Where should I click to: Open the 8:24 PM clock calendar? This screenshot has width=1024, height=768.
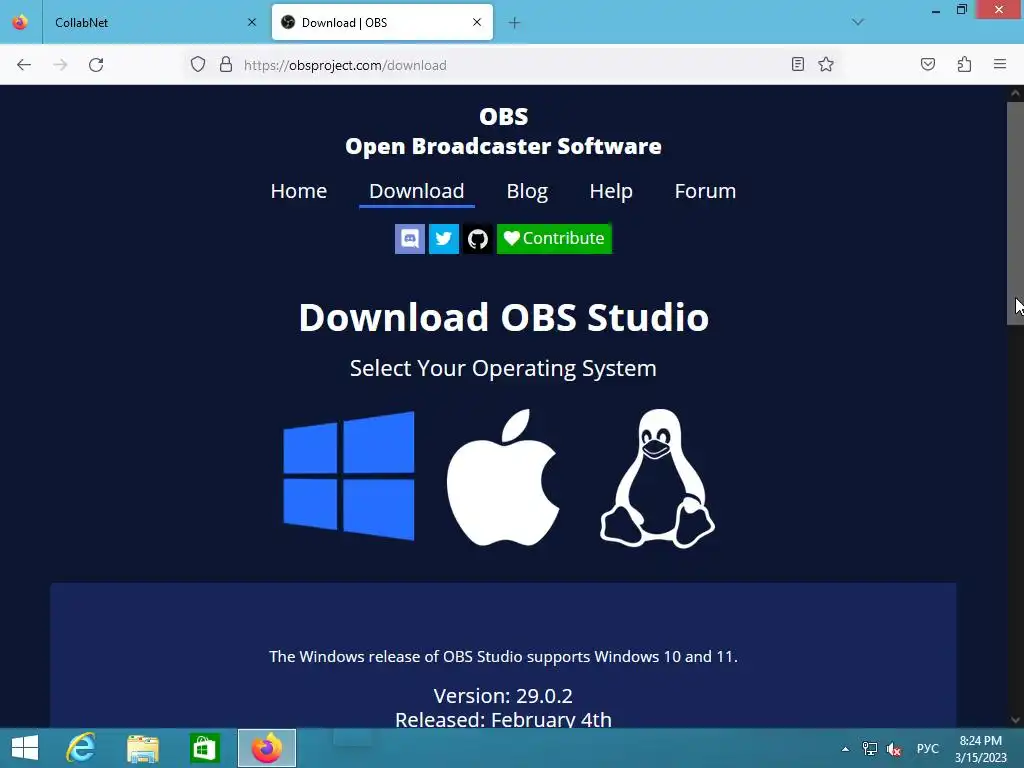[x=980, y=749]
